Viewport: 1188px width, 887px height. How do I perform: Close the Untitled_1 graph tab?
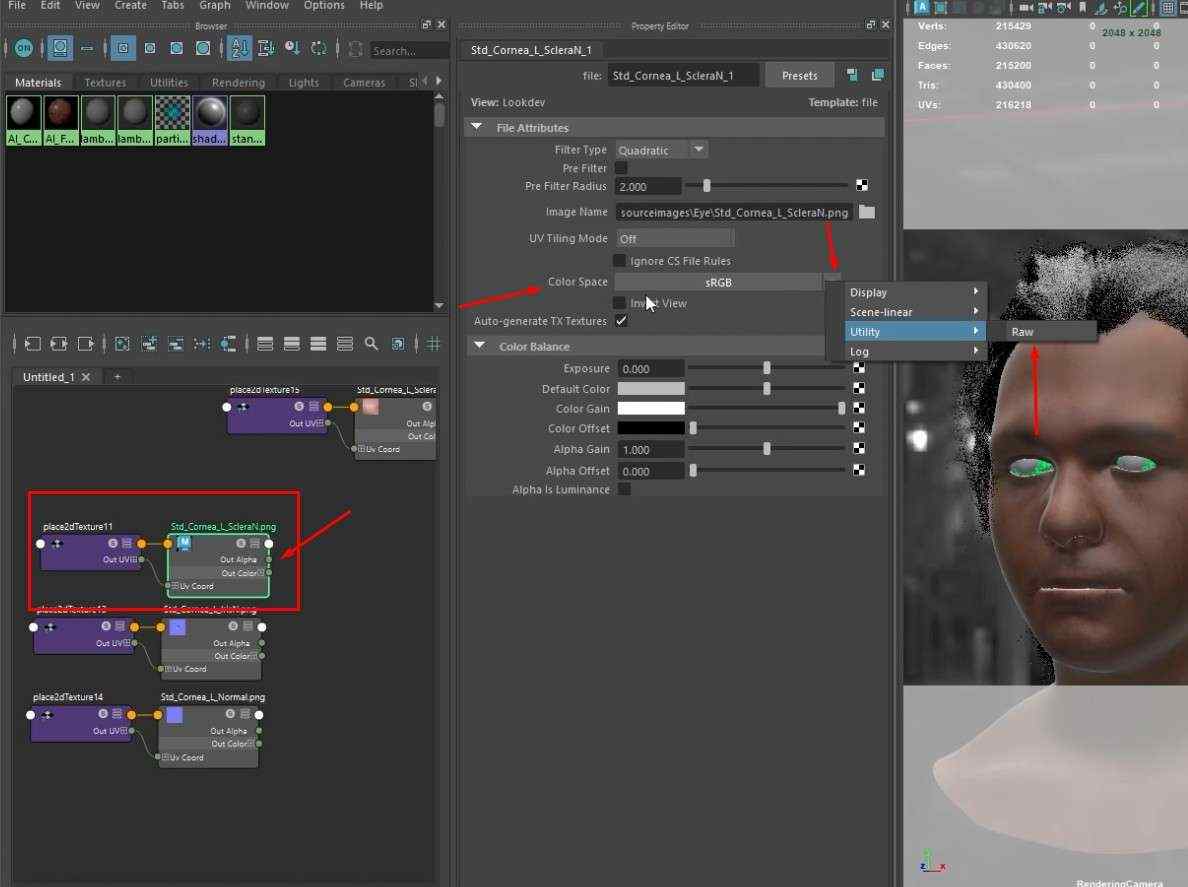86,376
